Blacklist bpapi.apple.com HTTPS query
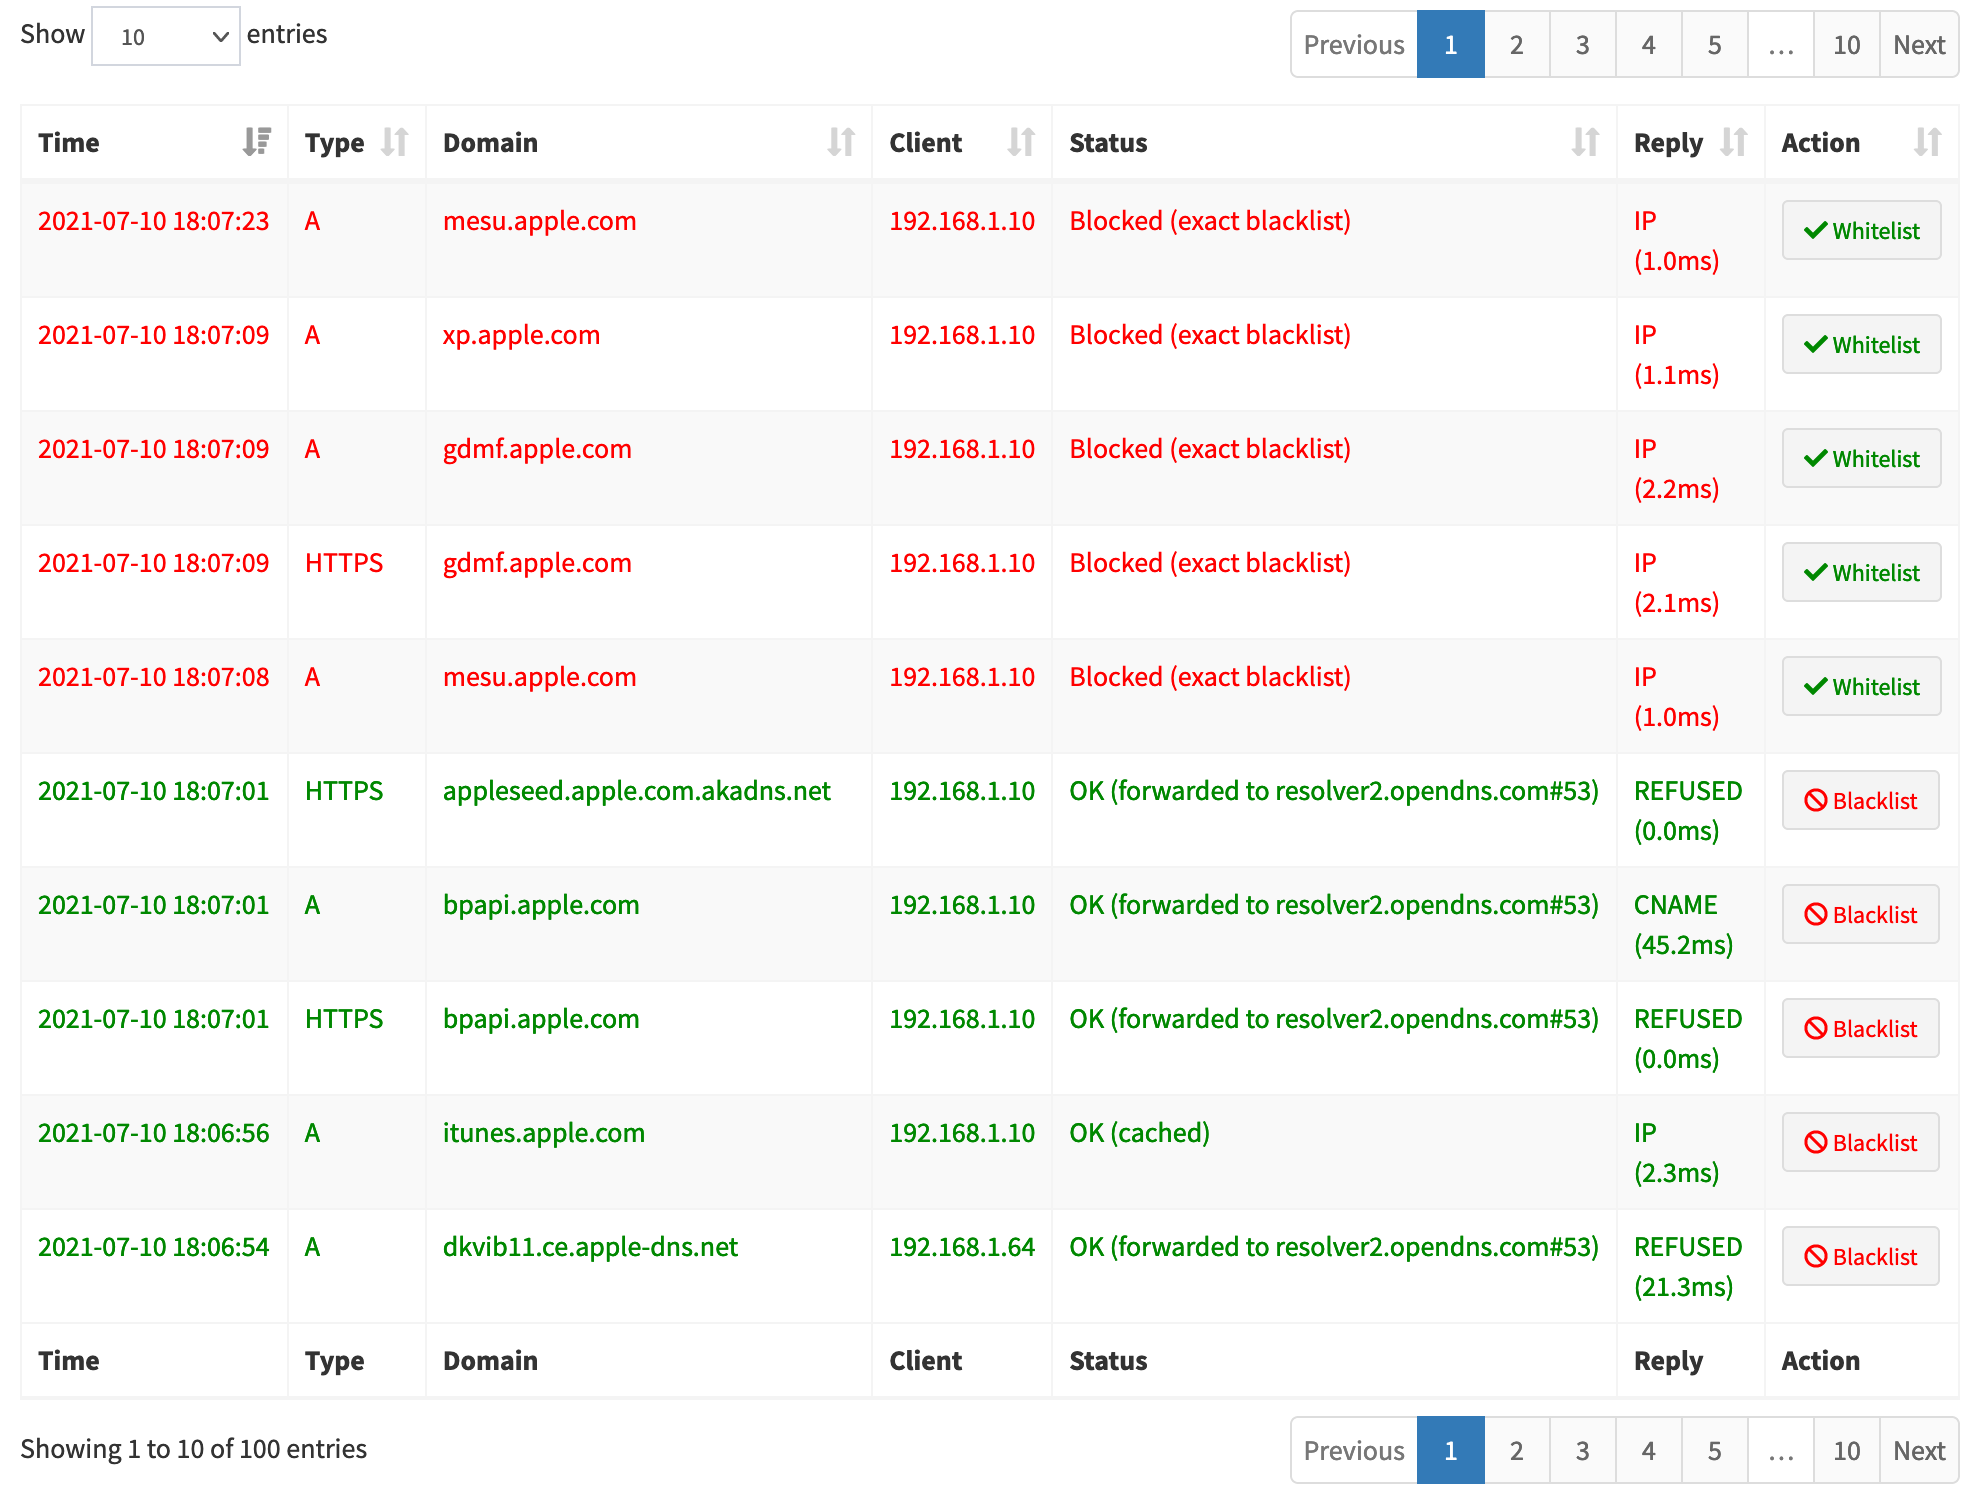The height and width of the screenshot is (1499, 1980). 1860,1028
